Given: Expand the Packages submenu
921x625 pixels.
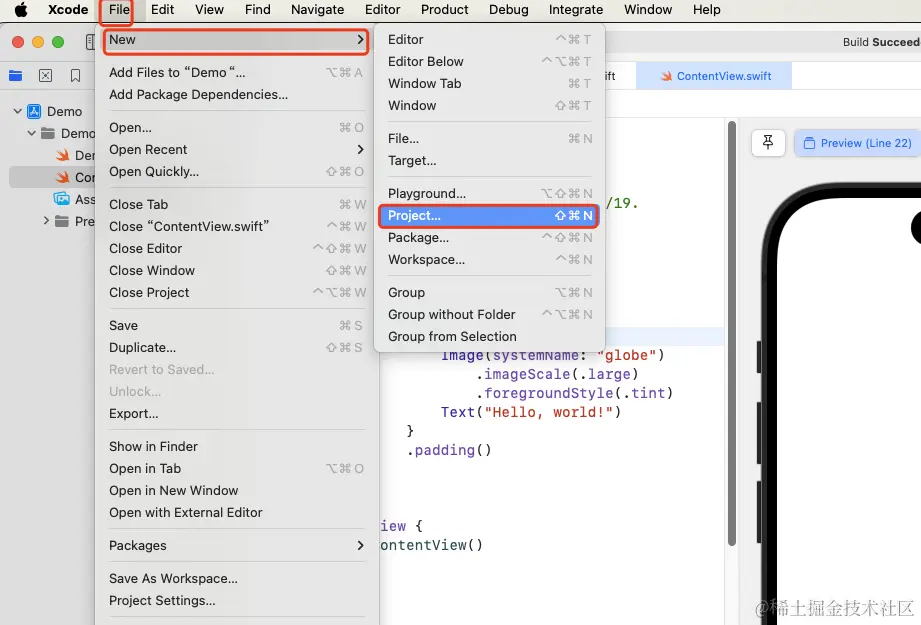Looking at the screenshot, I should tap(236, 545).
